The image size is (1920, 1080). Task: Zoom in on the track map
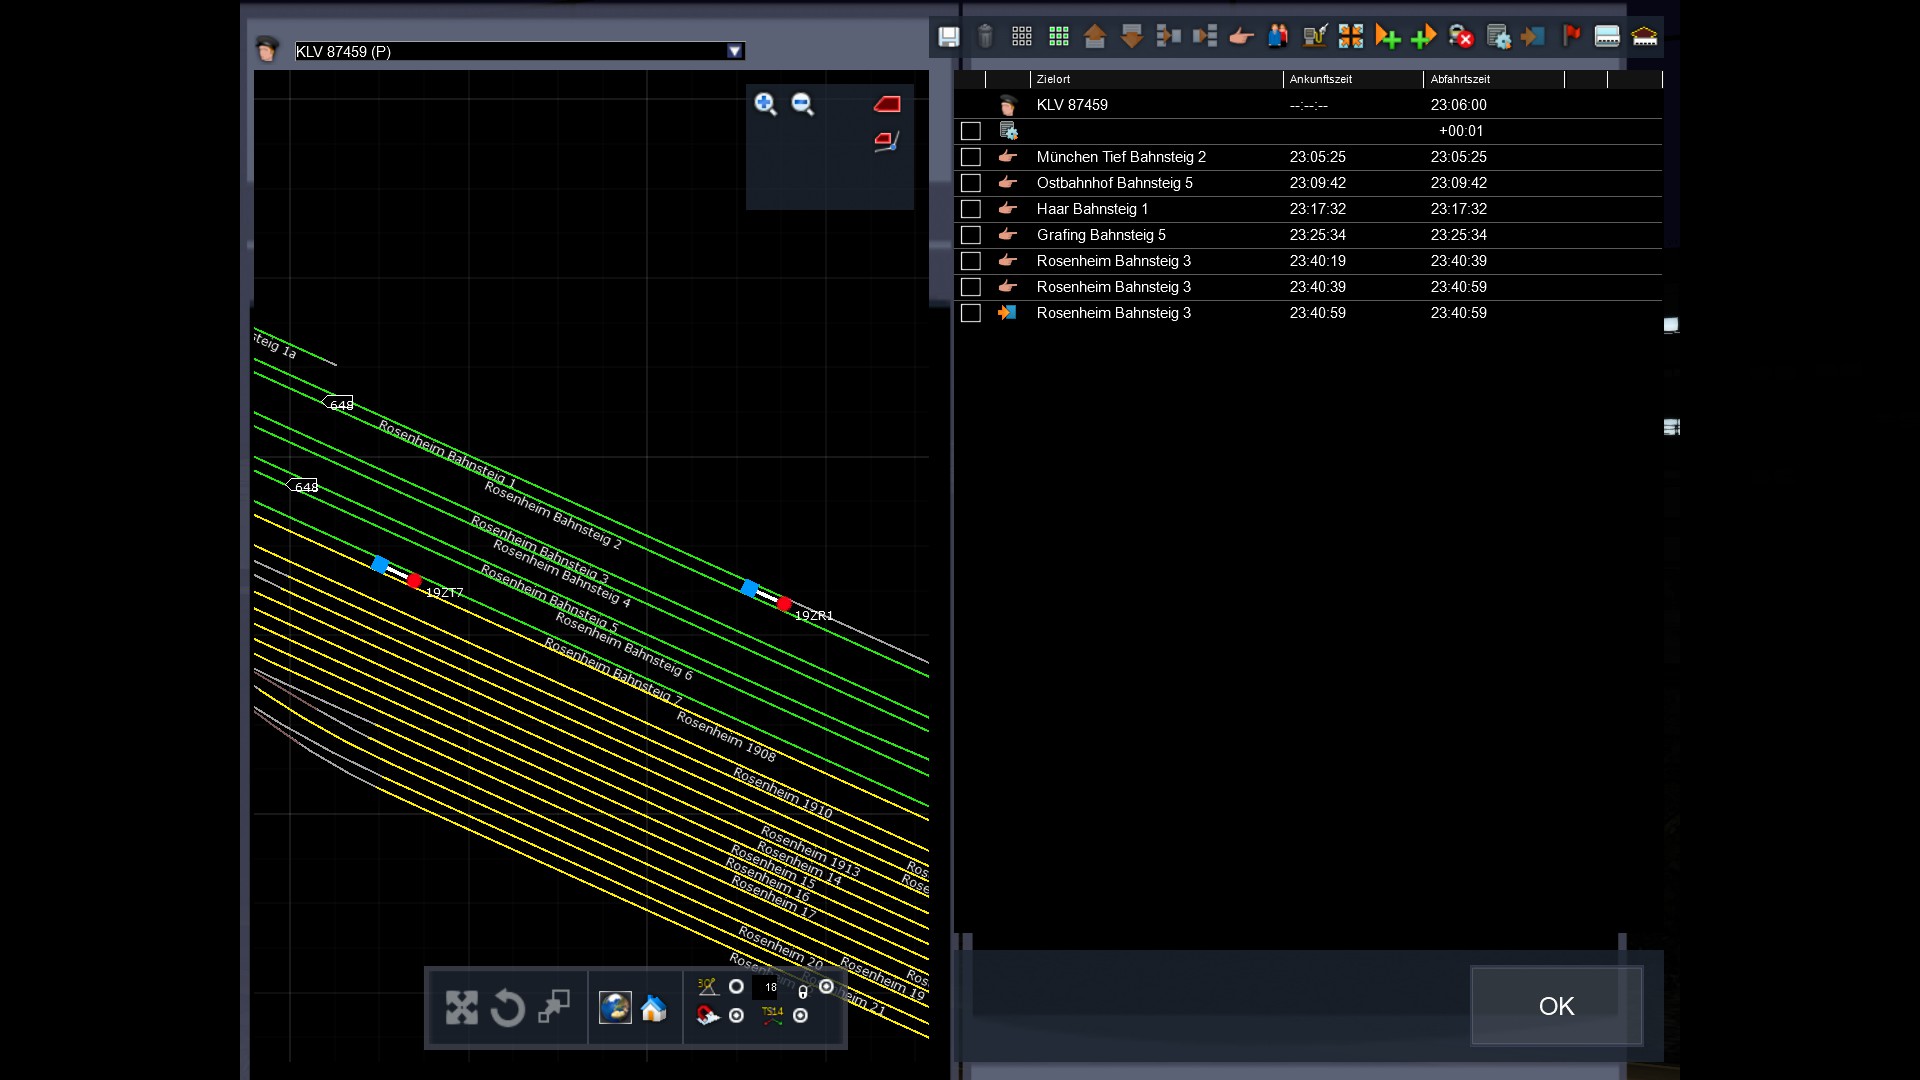pos(765,104)
